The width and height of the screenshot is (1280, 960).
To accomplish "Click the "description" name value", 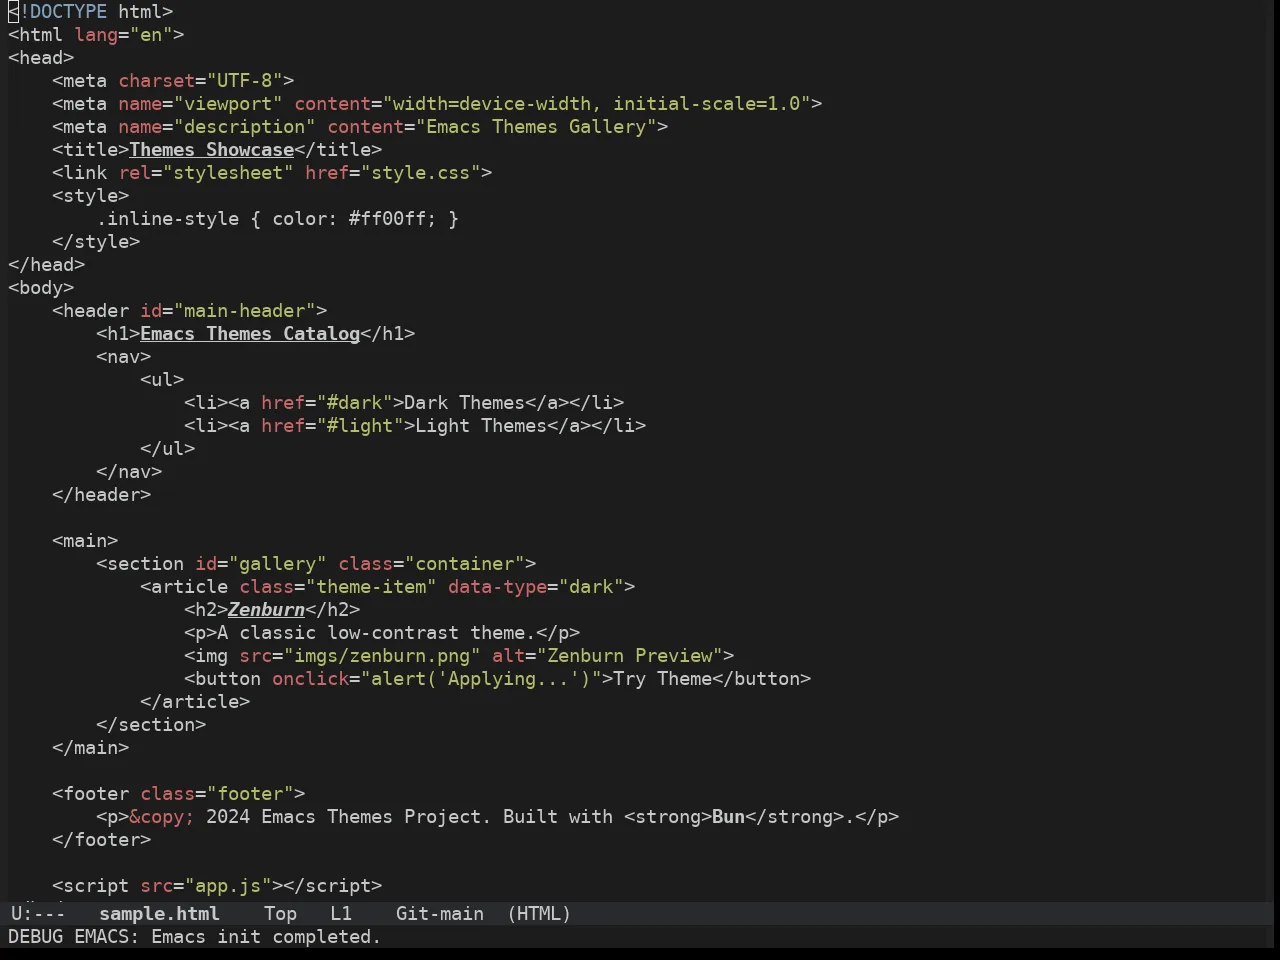I will point(245,127).
